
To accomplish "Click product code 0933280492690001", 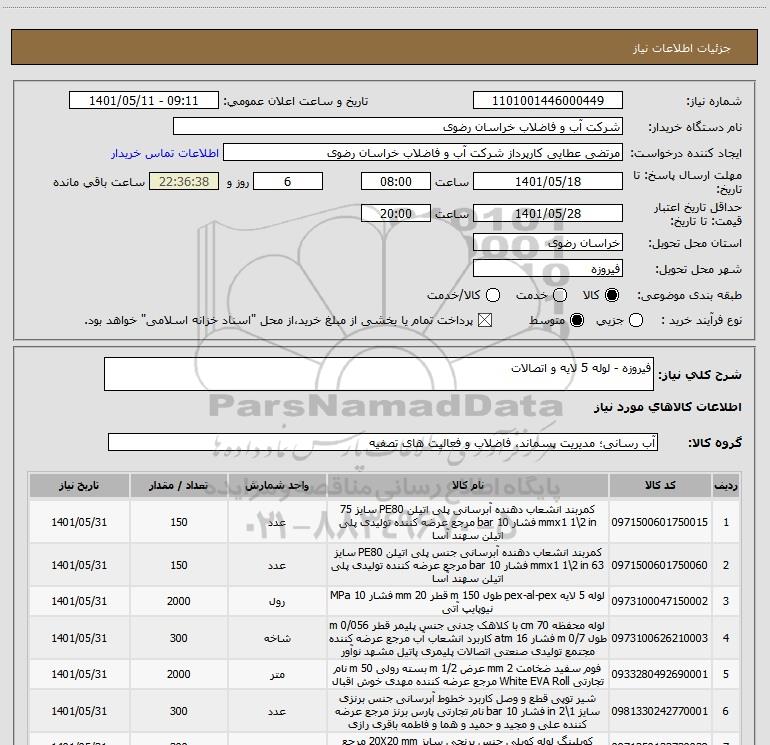I will click(x=660, y=674).
